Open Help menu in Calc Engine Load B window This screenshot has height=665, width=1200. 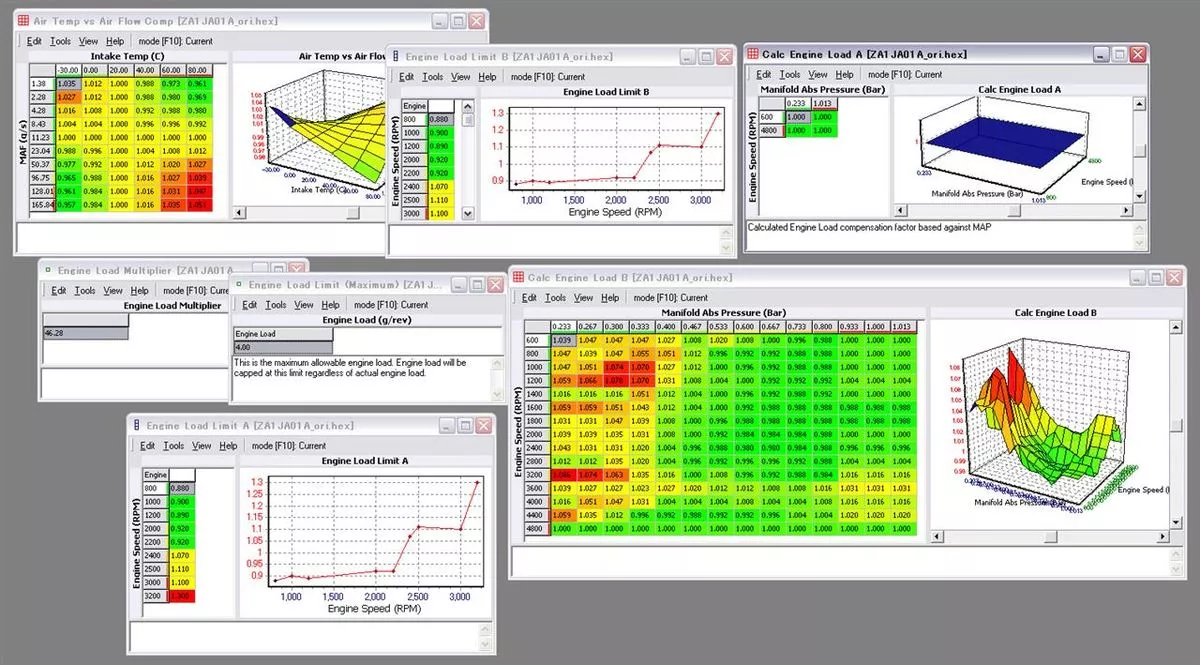pyautogui.click(x=610, y=297)
